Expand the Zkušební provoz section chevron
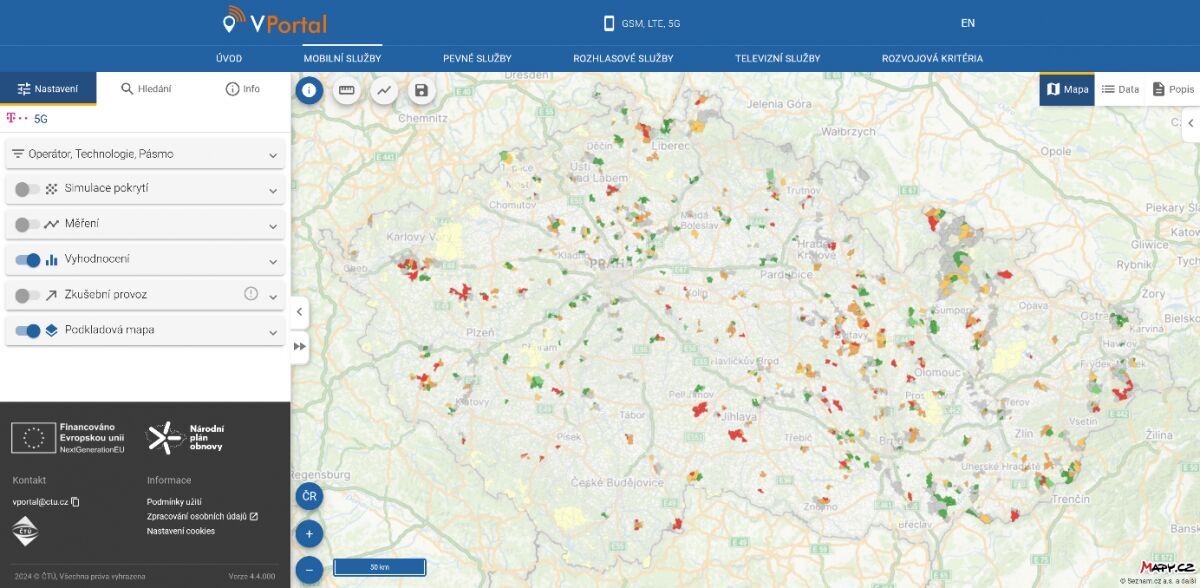This screenshot has width=1200, height=588. (x=273, y=296)
